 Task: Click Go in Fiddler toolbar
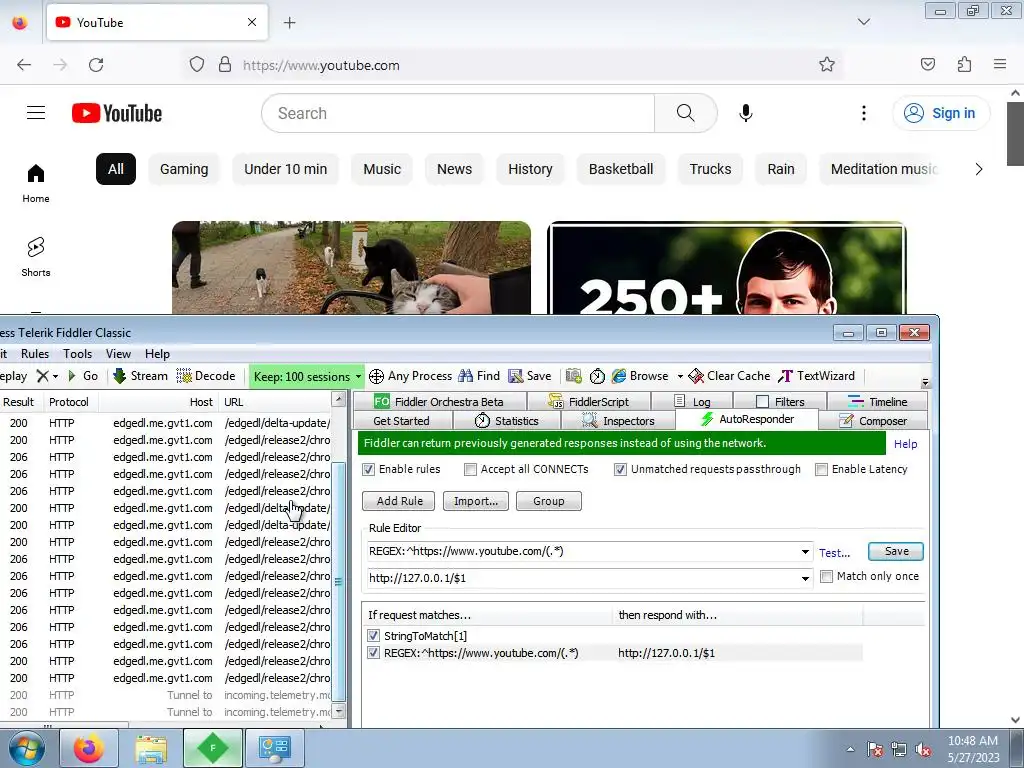[x=83, y=376]
